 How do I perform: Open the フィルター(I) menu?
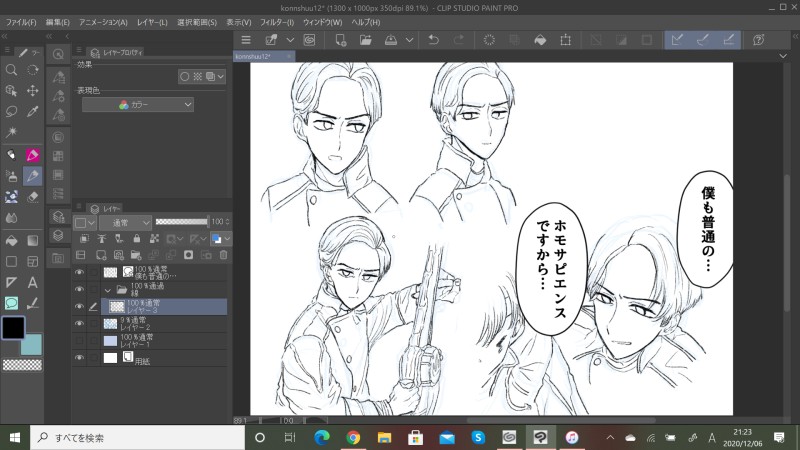(x=277, y=22)
